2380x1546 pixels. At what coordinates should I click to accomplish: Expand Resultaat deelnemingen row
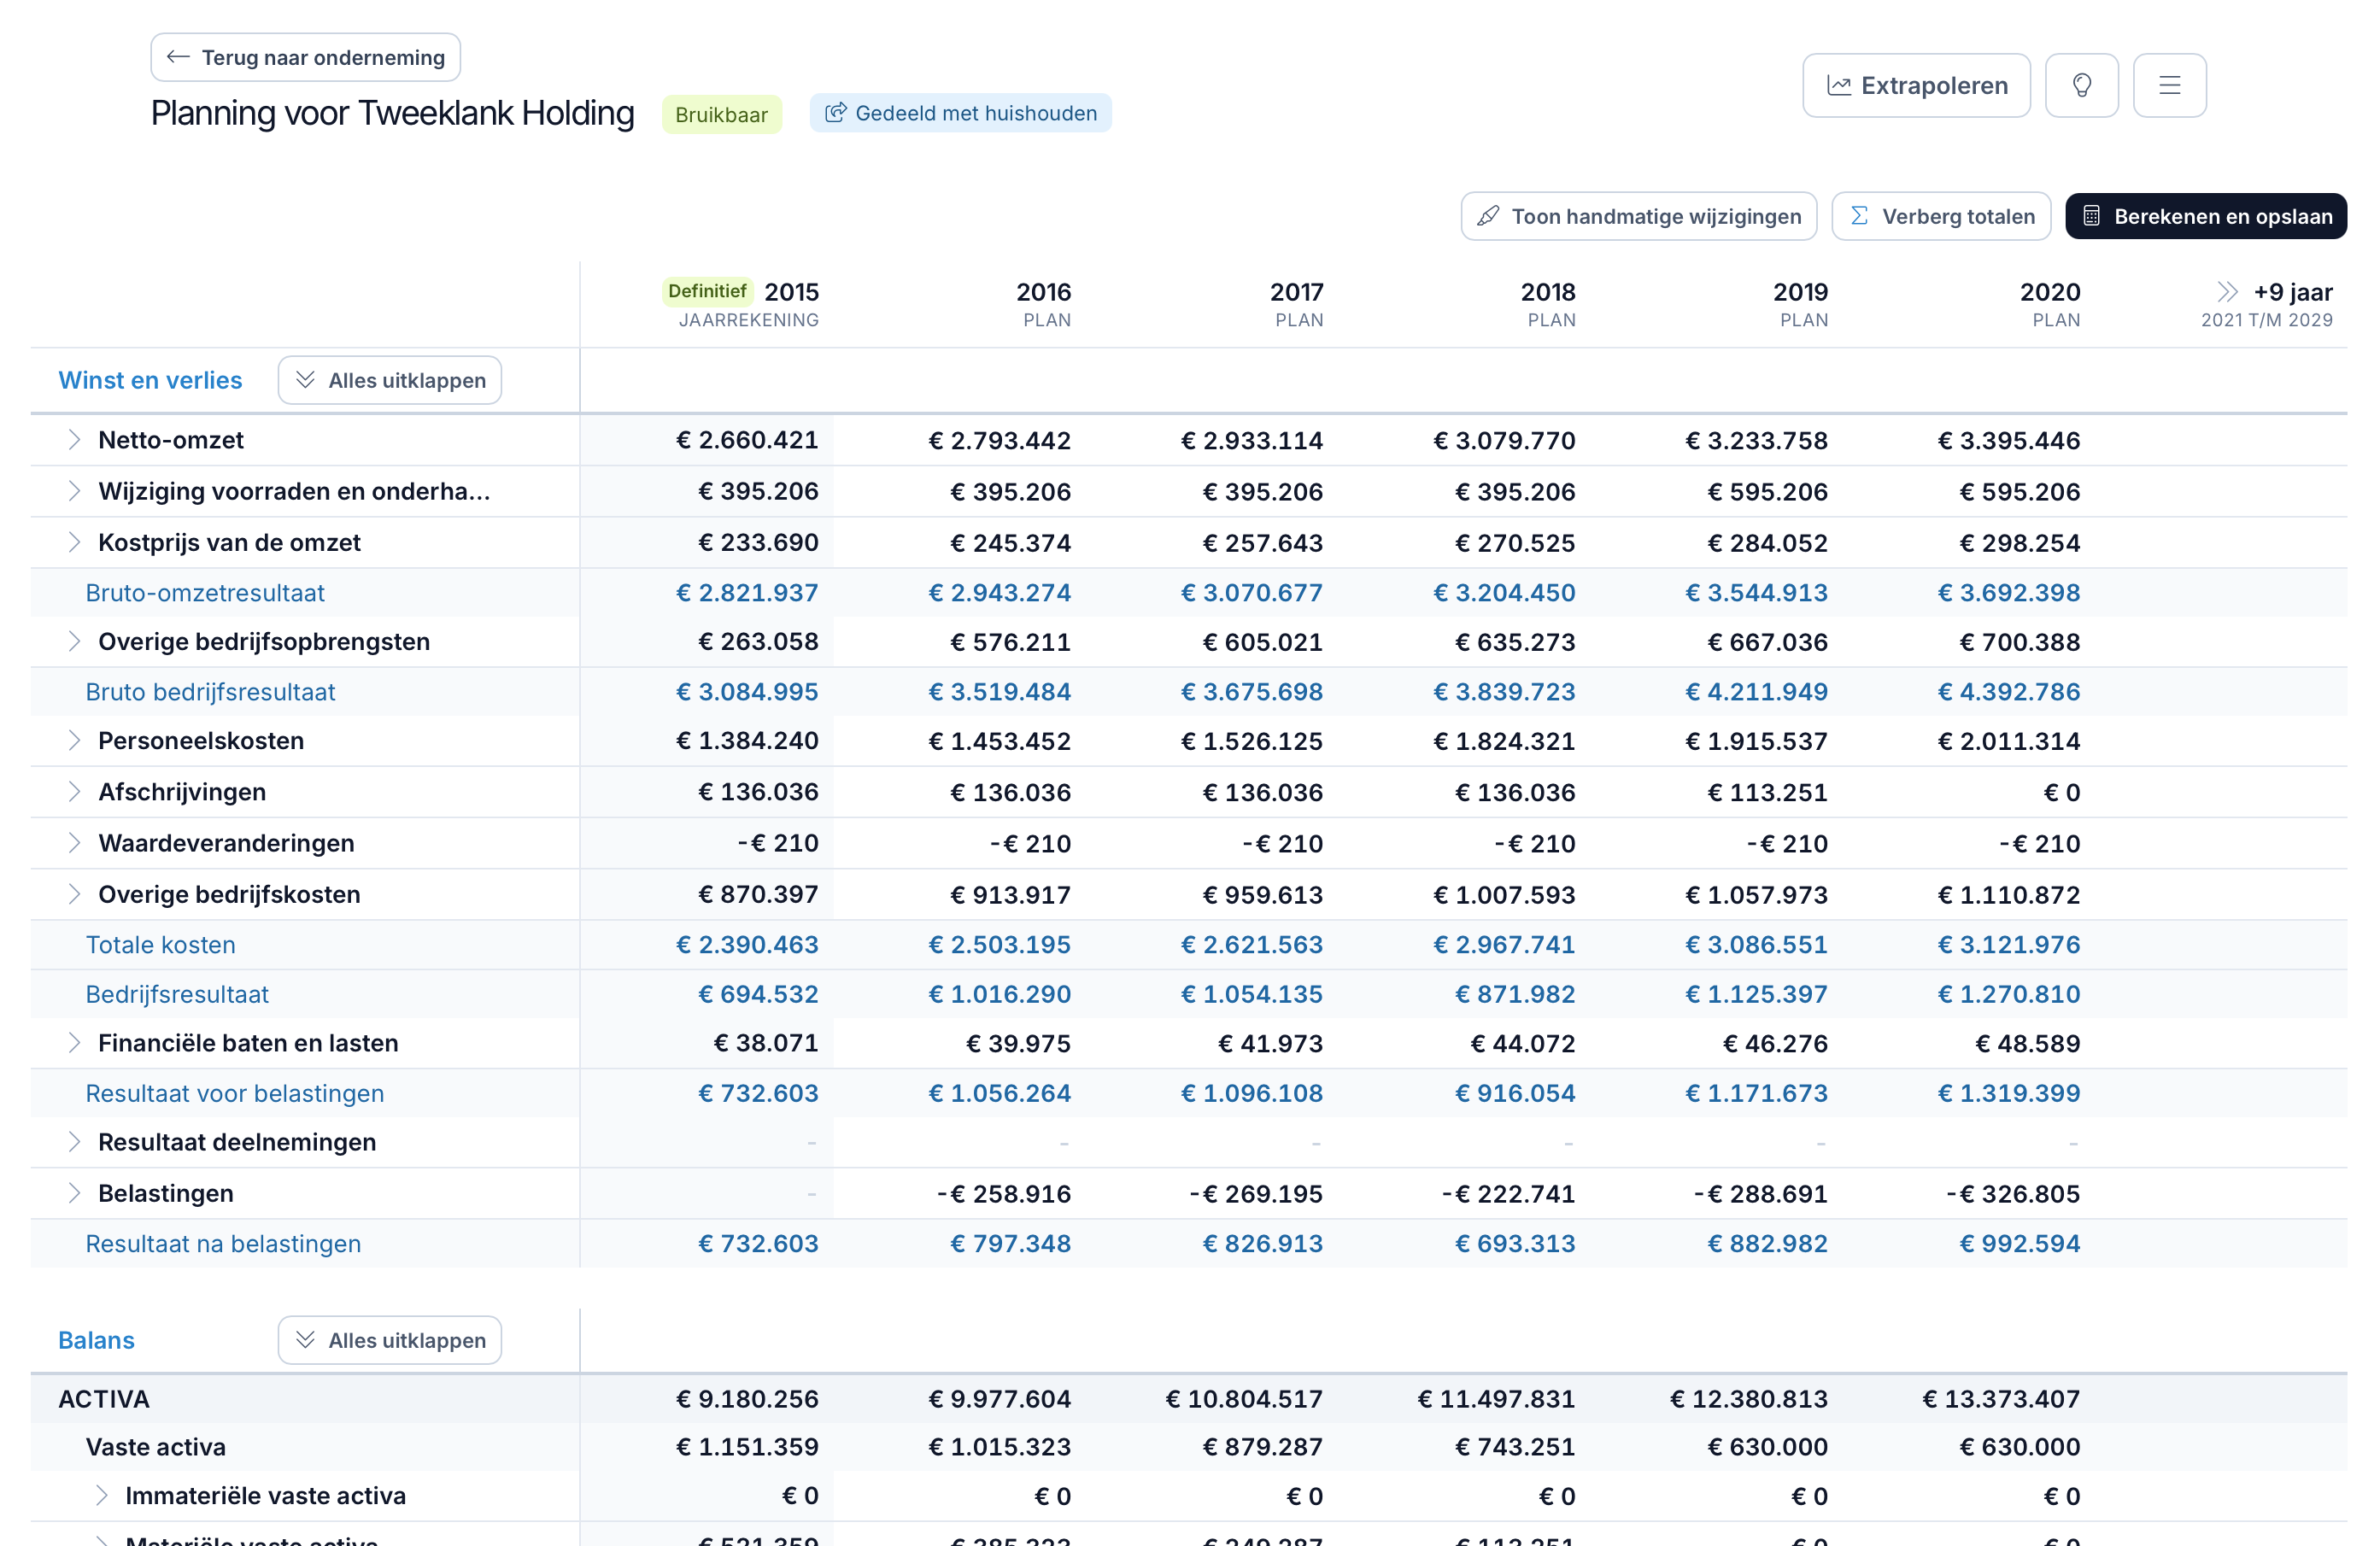pyautogui.click(x=74, y=1142)
